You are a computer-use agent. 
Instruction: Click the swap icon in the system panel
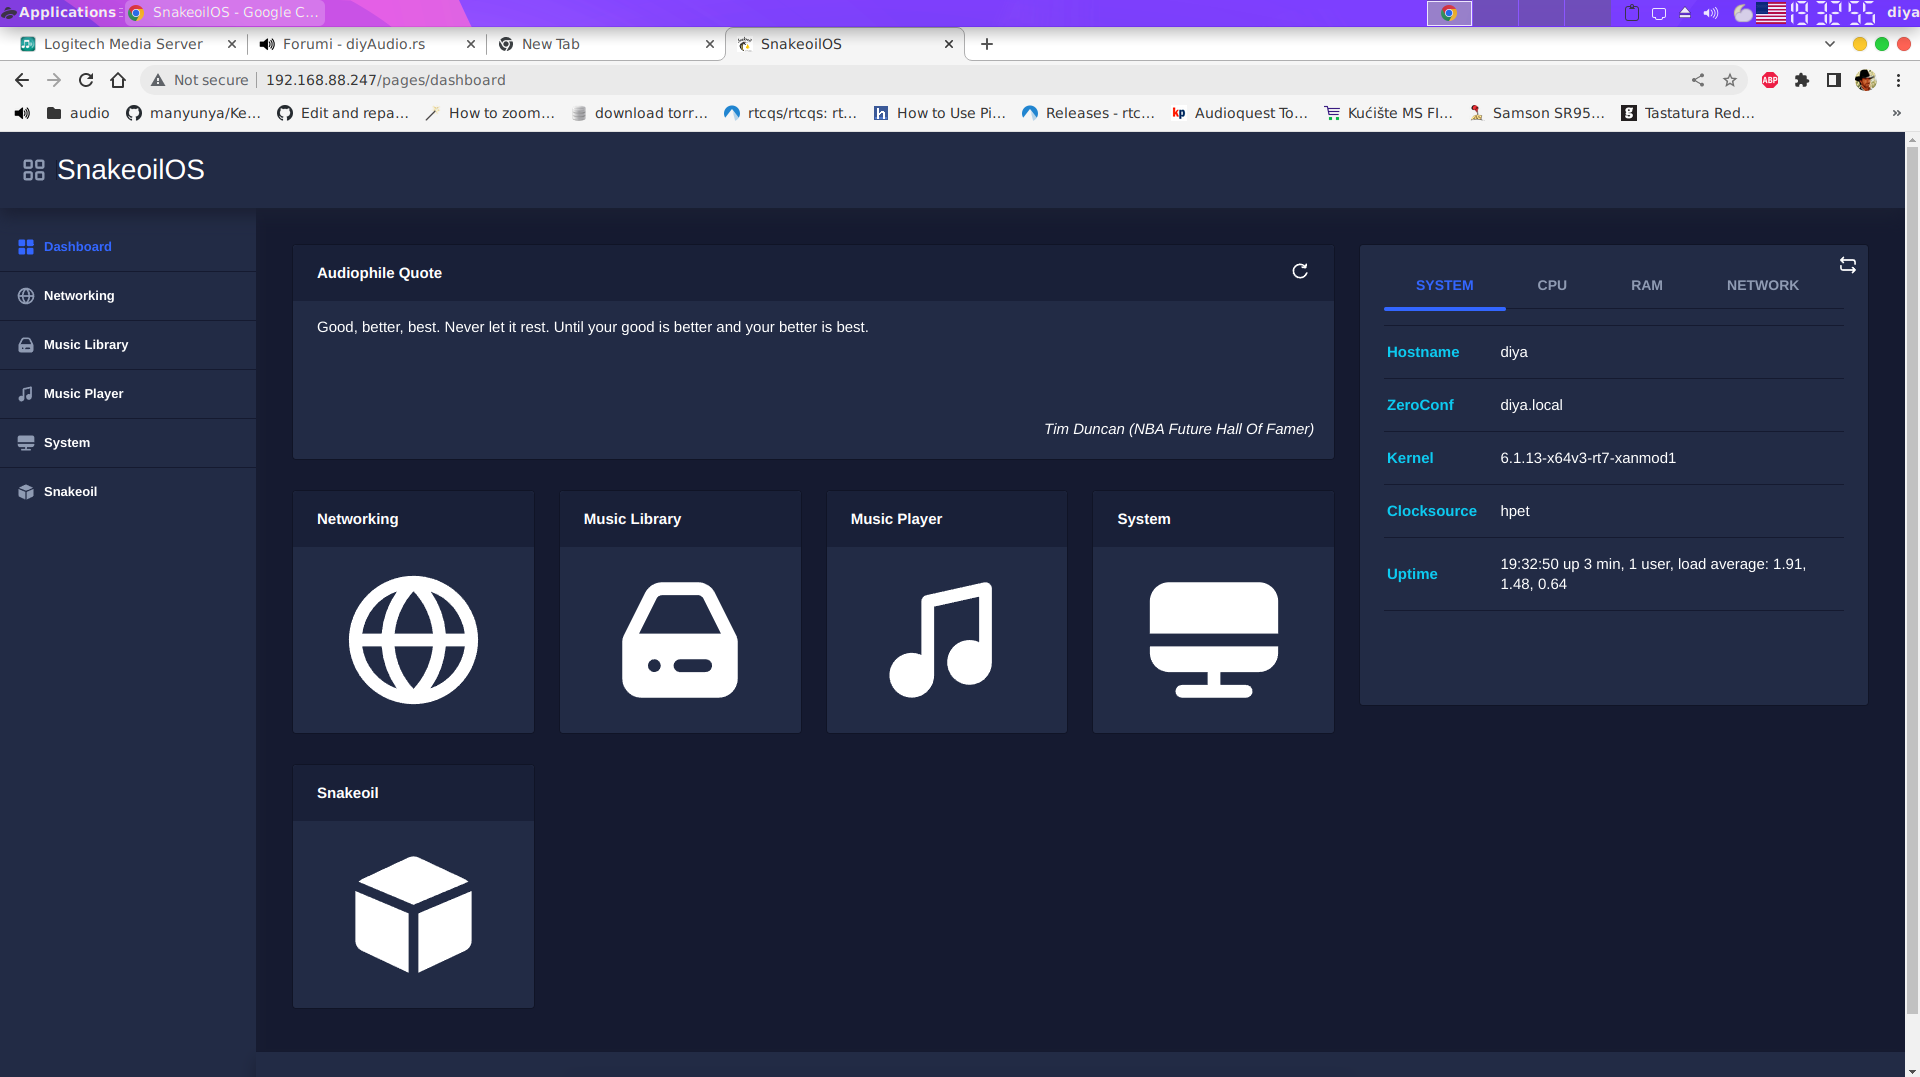tap(1848, 265)
